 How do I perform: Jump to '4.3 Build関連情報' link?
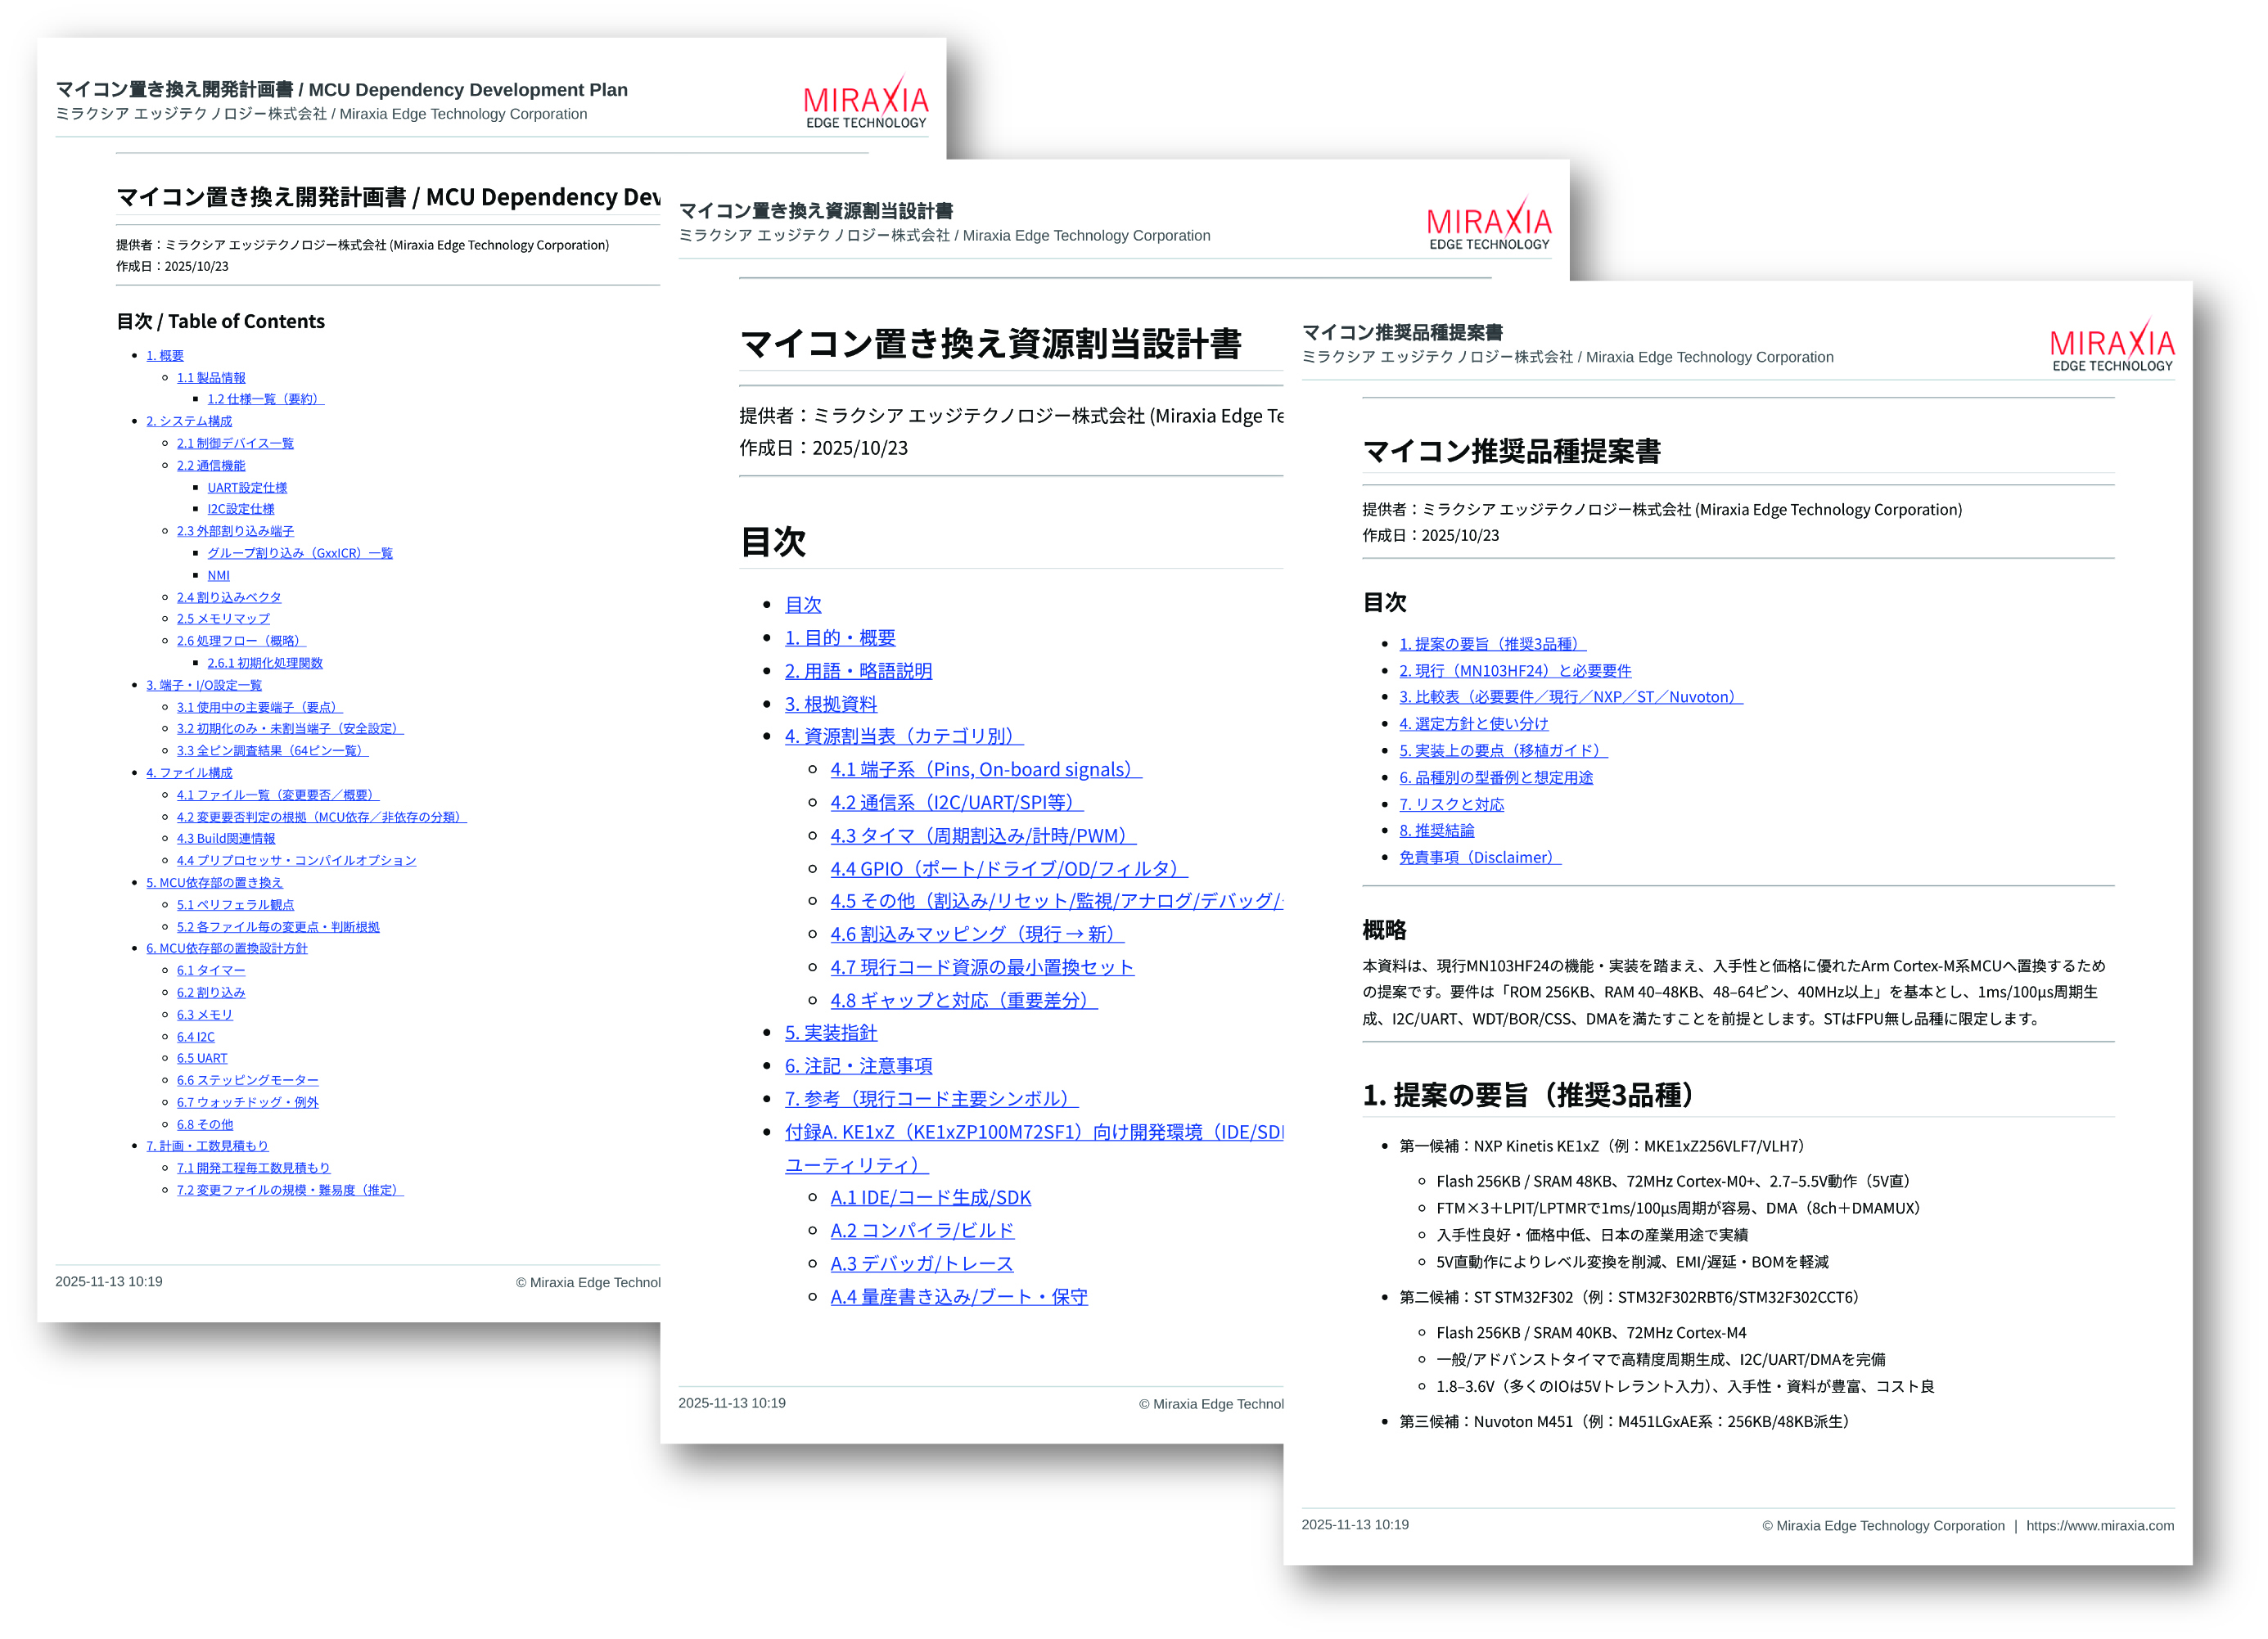tap(225, 839)
